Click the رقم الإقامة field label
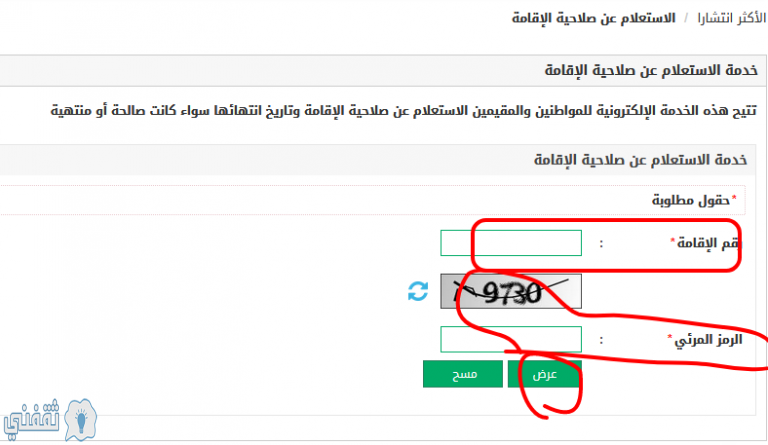This screenshot has height=445, width=768. (x=710, y=243)
